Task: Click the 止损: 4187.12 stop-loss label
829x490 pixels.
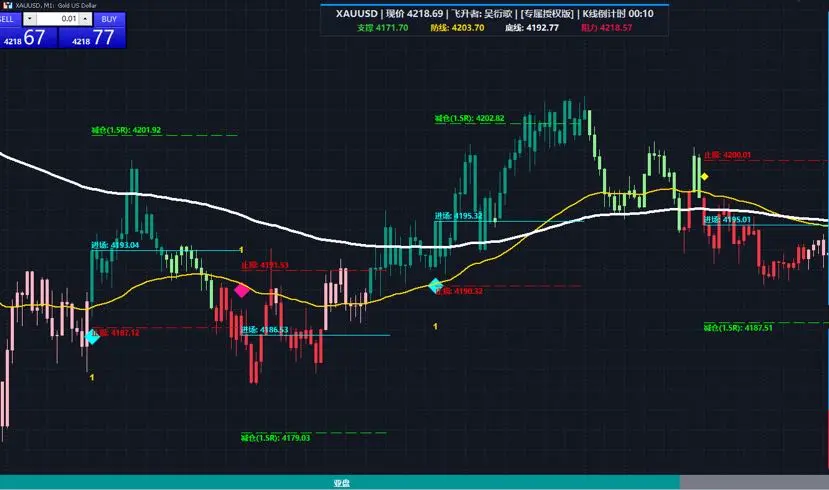Action: click(116, 332)
